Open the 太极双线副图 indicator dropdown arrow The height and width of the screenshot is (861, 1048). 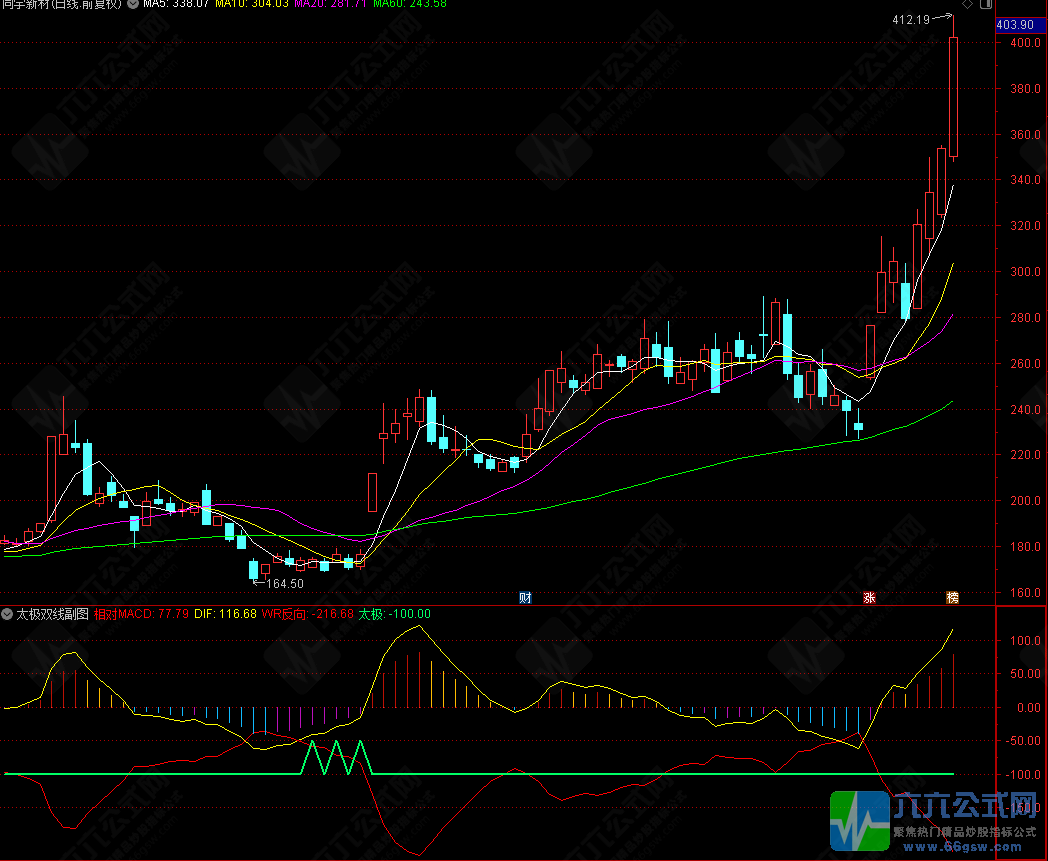[x=7, y=614]
